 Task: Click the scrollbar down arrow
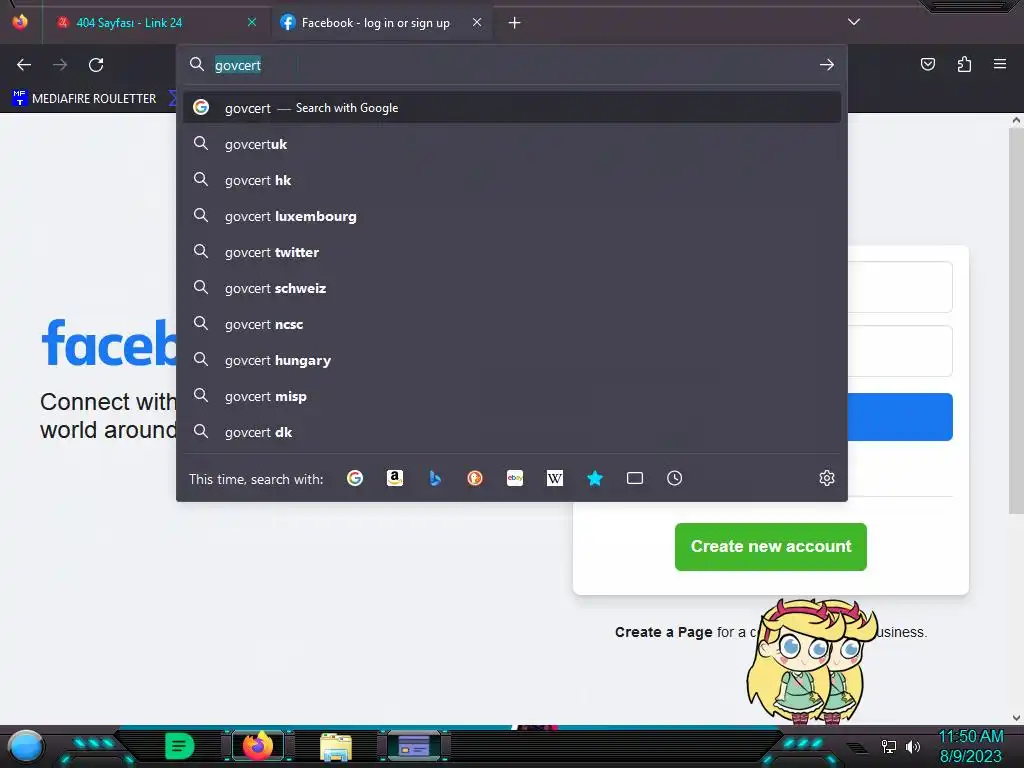pos(1016,718)
